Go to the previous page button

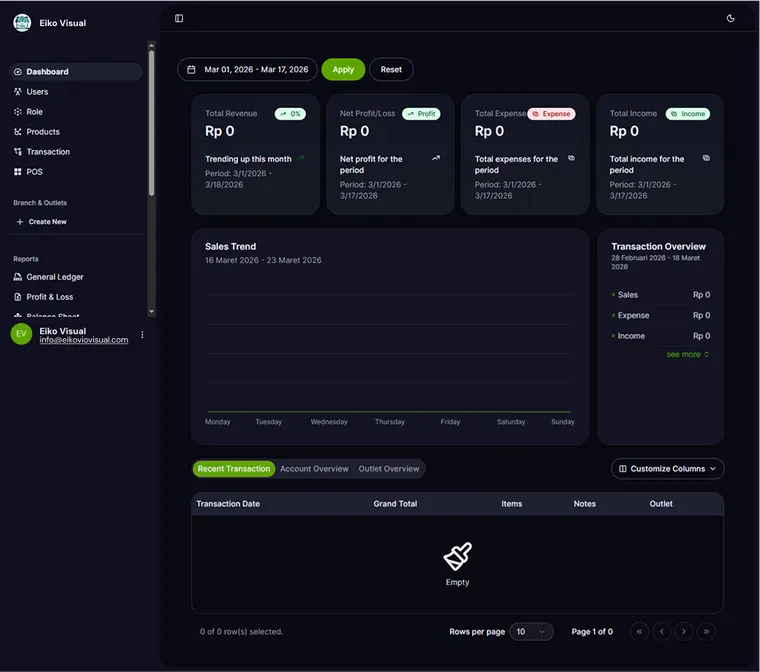click(662, 632)
